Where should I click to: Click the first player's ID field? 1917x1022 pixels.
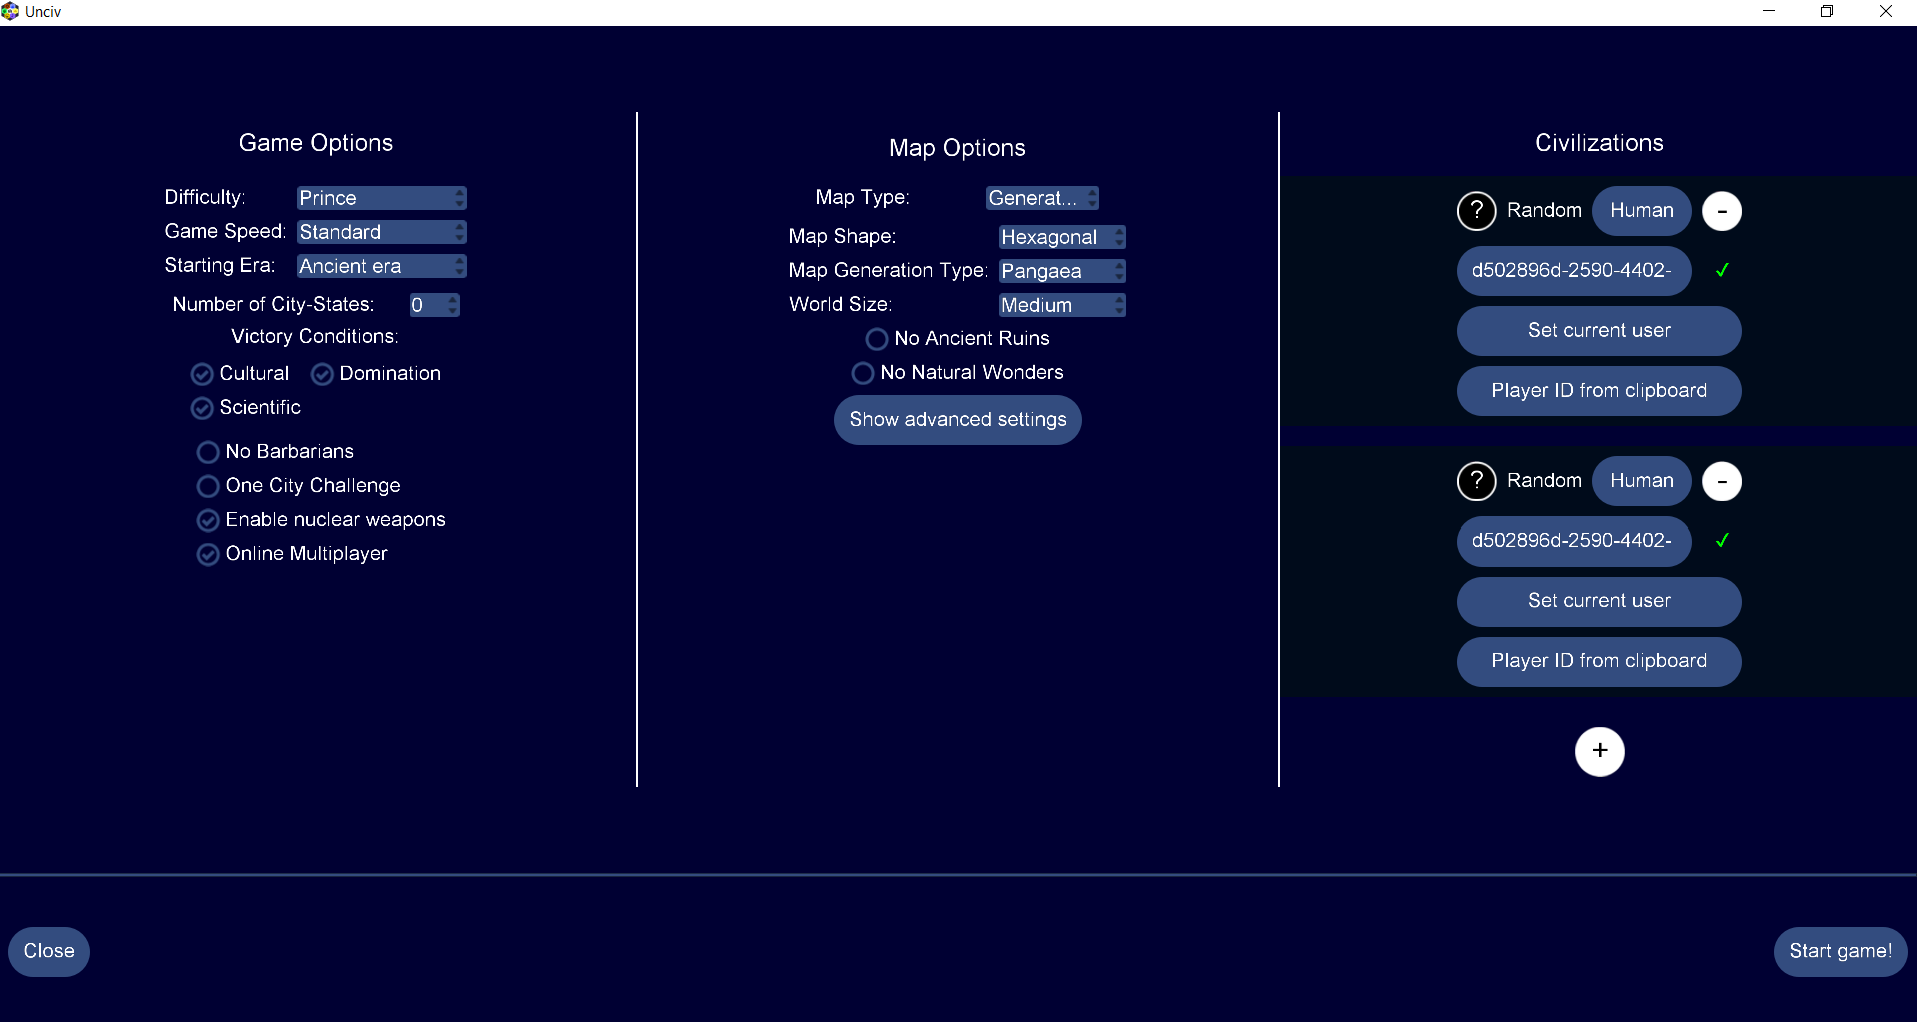(x=1573, y=270)
